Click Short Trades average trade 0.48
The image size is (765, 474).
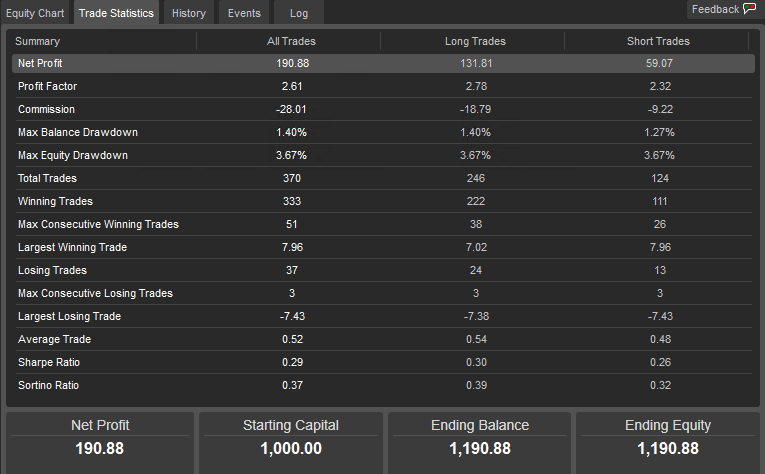click(660, 339)
